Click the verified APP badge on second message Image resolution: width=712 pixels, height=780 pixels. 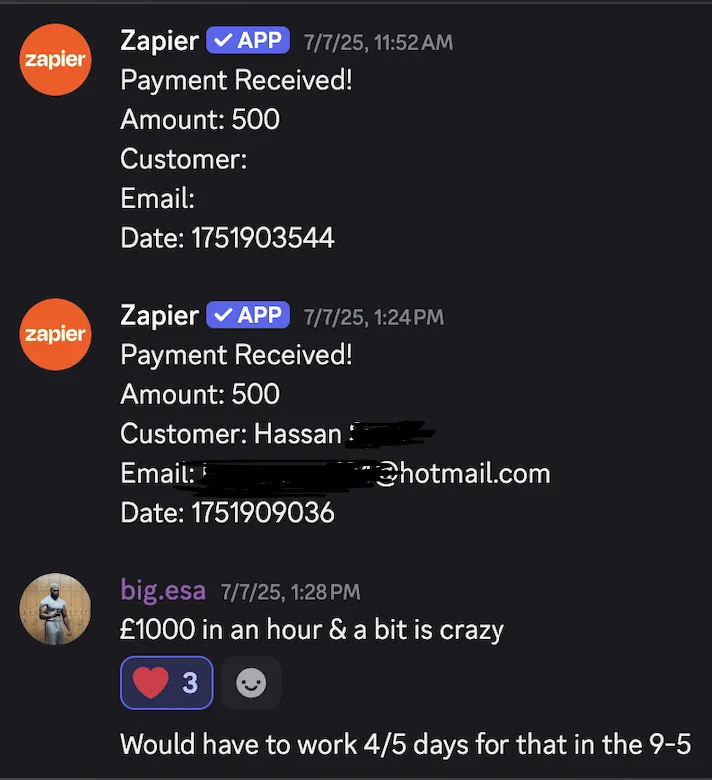248,315
